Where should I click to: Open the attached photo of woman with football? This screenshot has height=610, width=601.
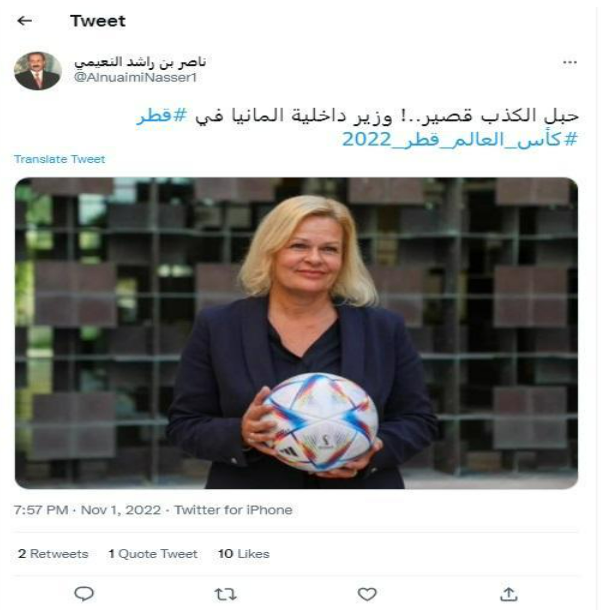coord(296,333)
